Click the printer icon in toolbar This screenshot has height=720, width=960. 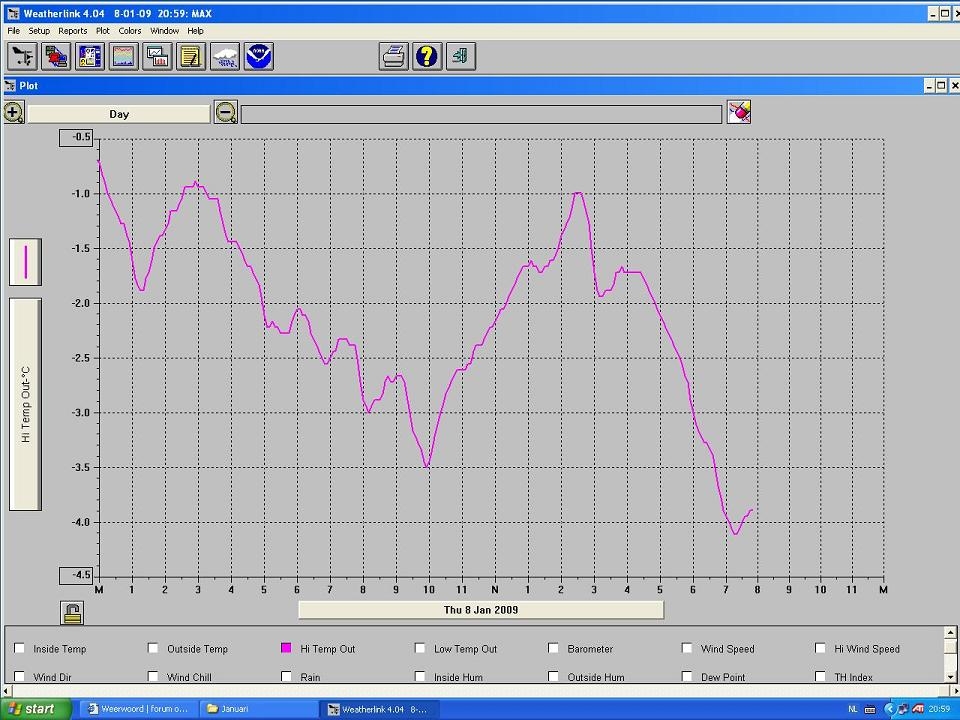click(394, 57)
